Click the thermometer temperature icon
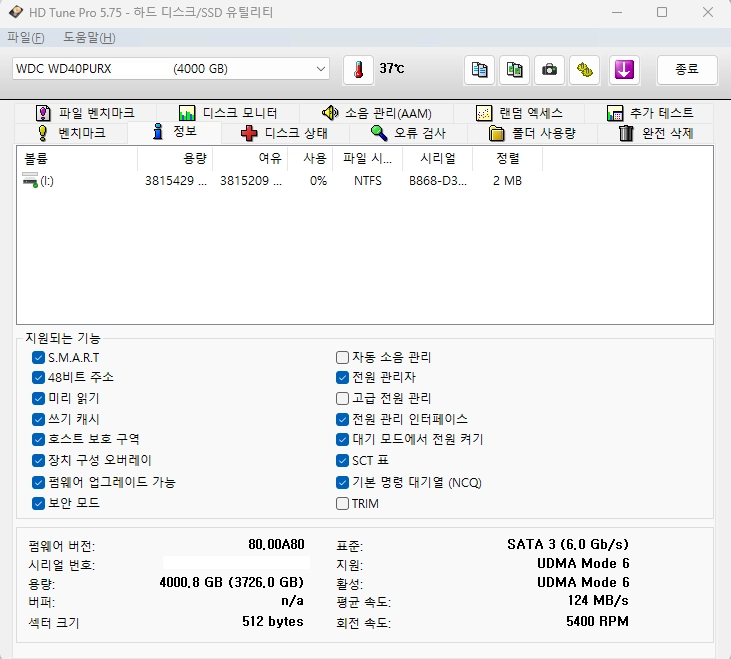The height and width of the screenshot is (659, 731). click(358, 70)
